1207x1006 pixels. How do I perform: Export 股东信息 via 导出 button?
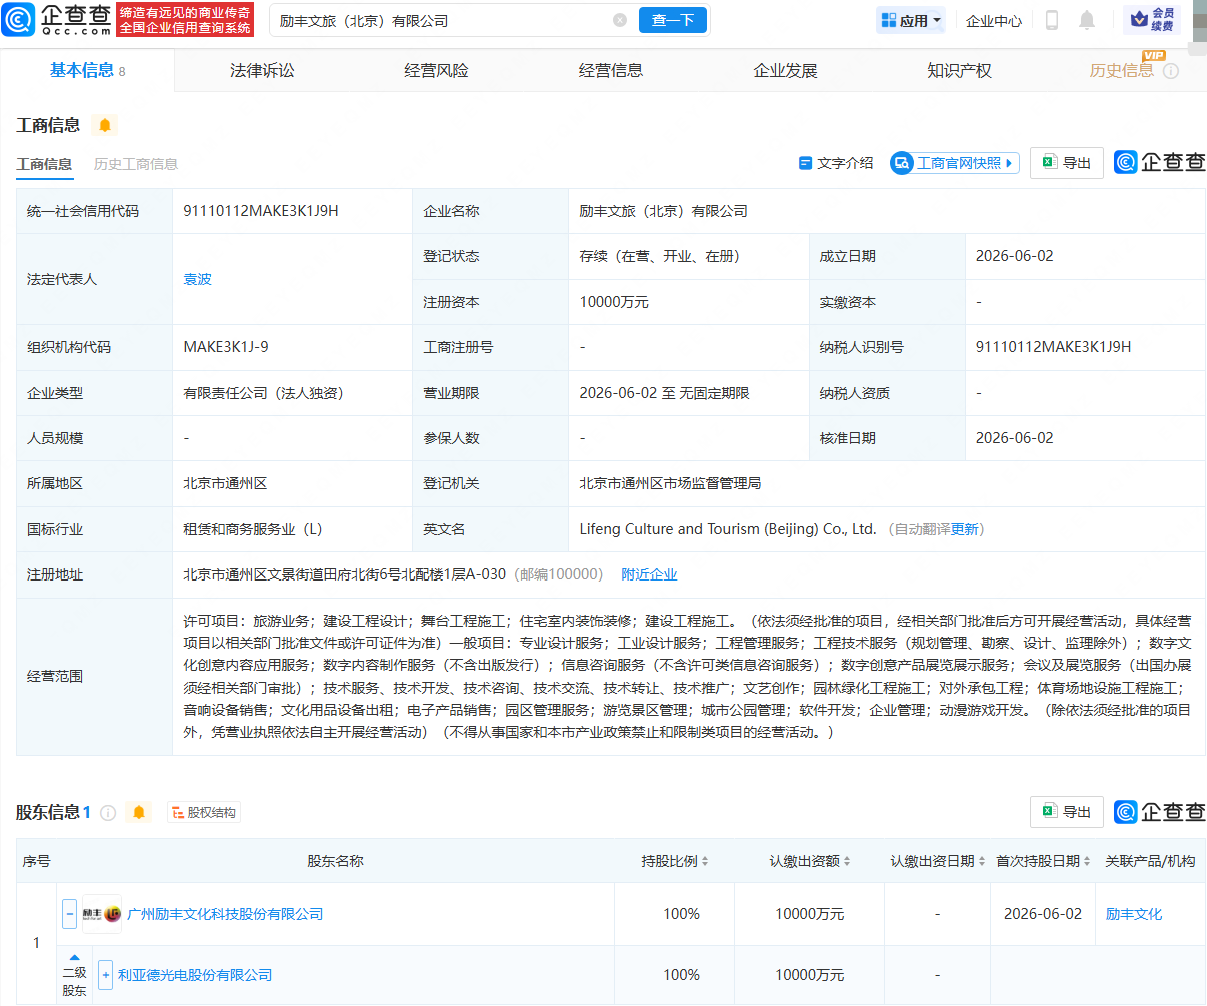click(x=1067, y=812)
